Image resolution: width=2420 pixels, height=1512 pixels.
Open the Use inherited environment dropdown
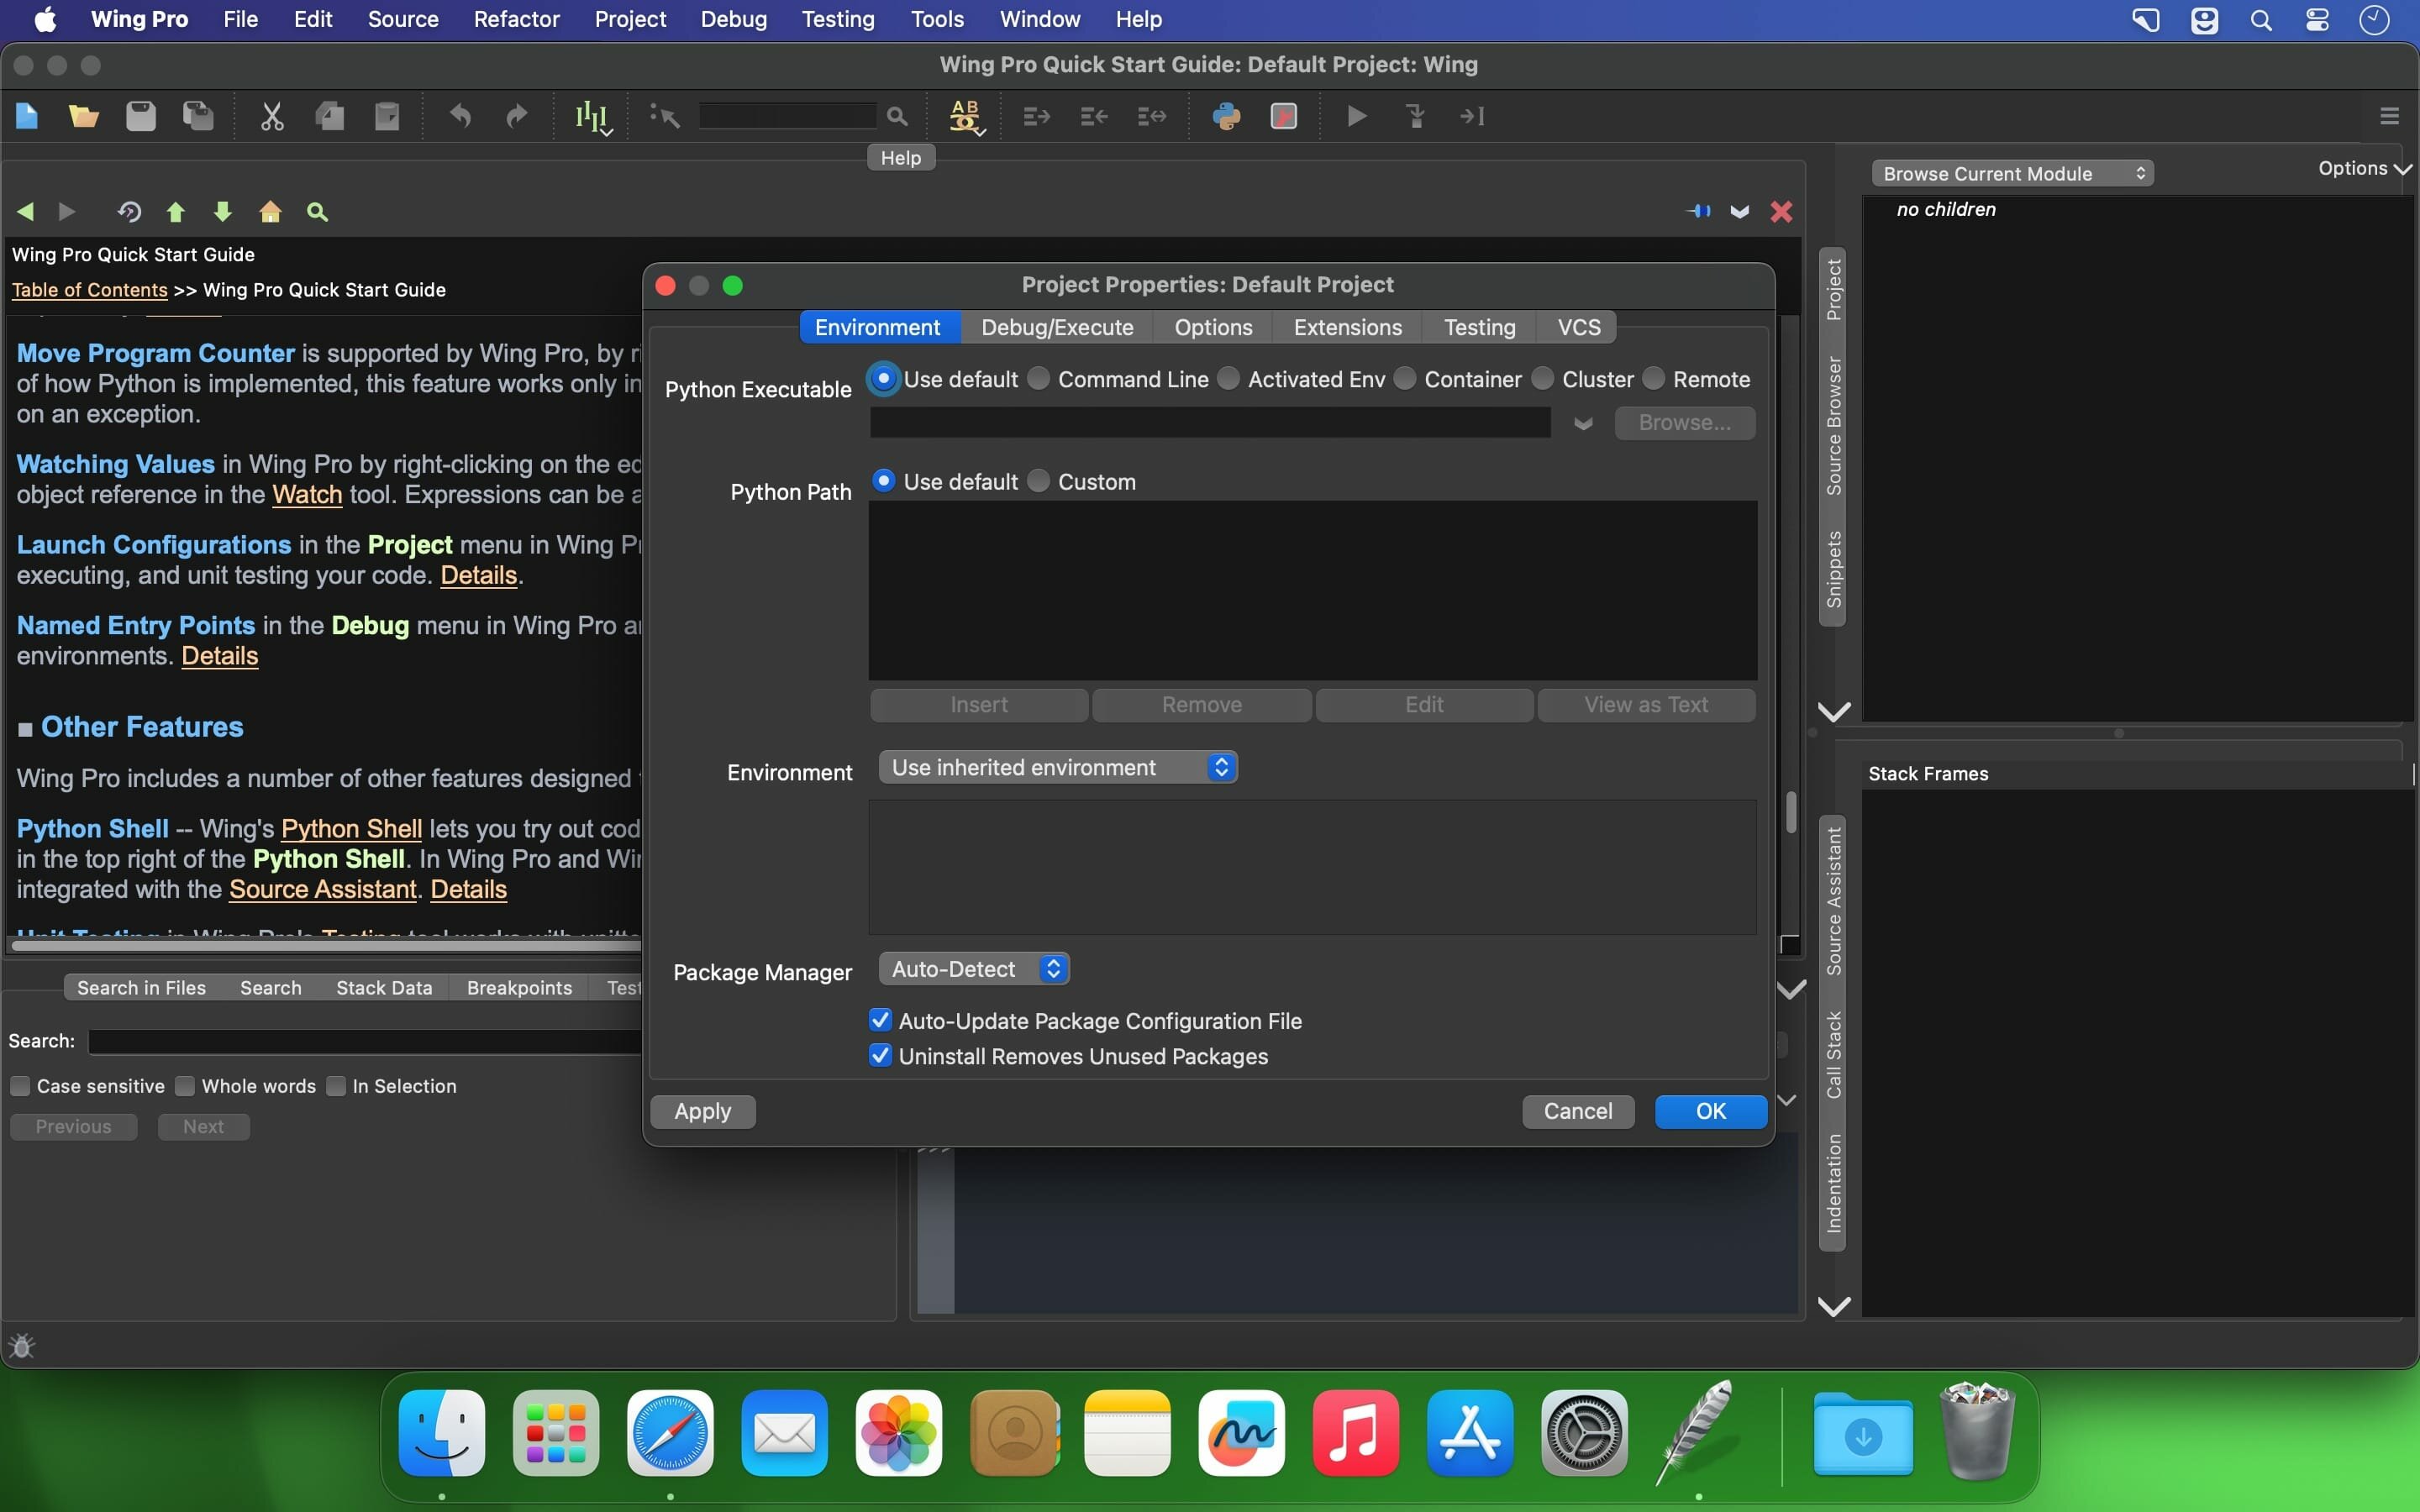[x=1058, y=767]
